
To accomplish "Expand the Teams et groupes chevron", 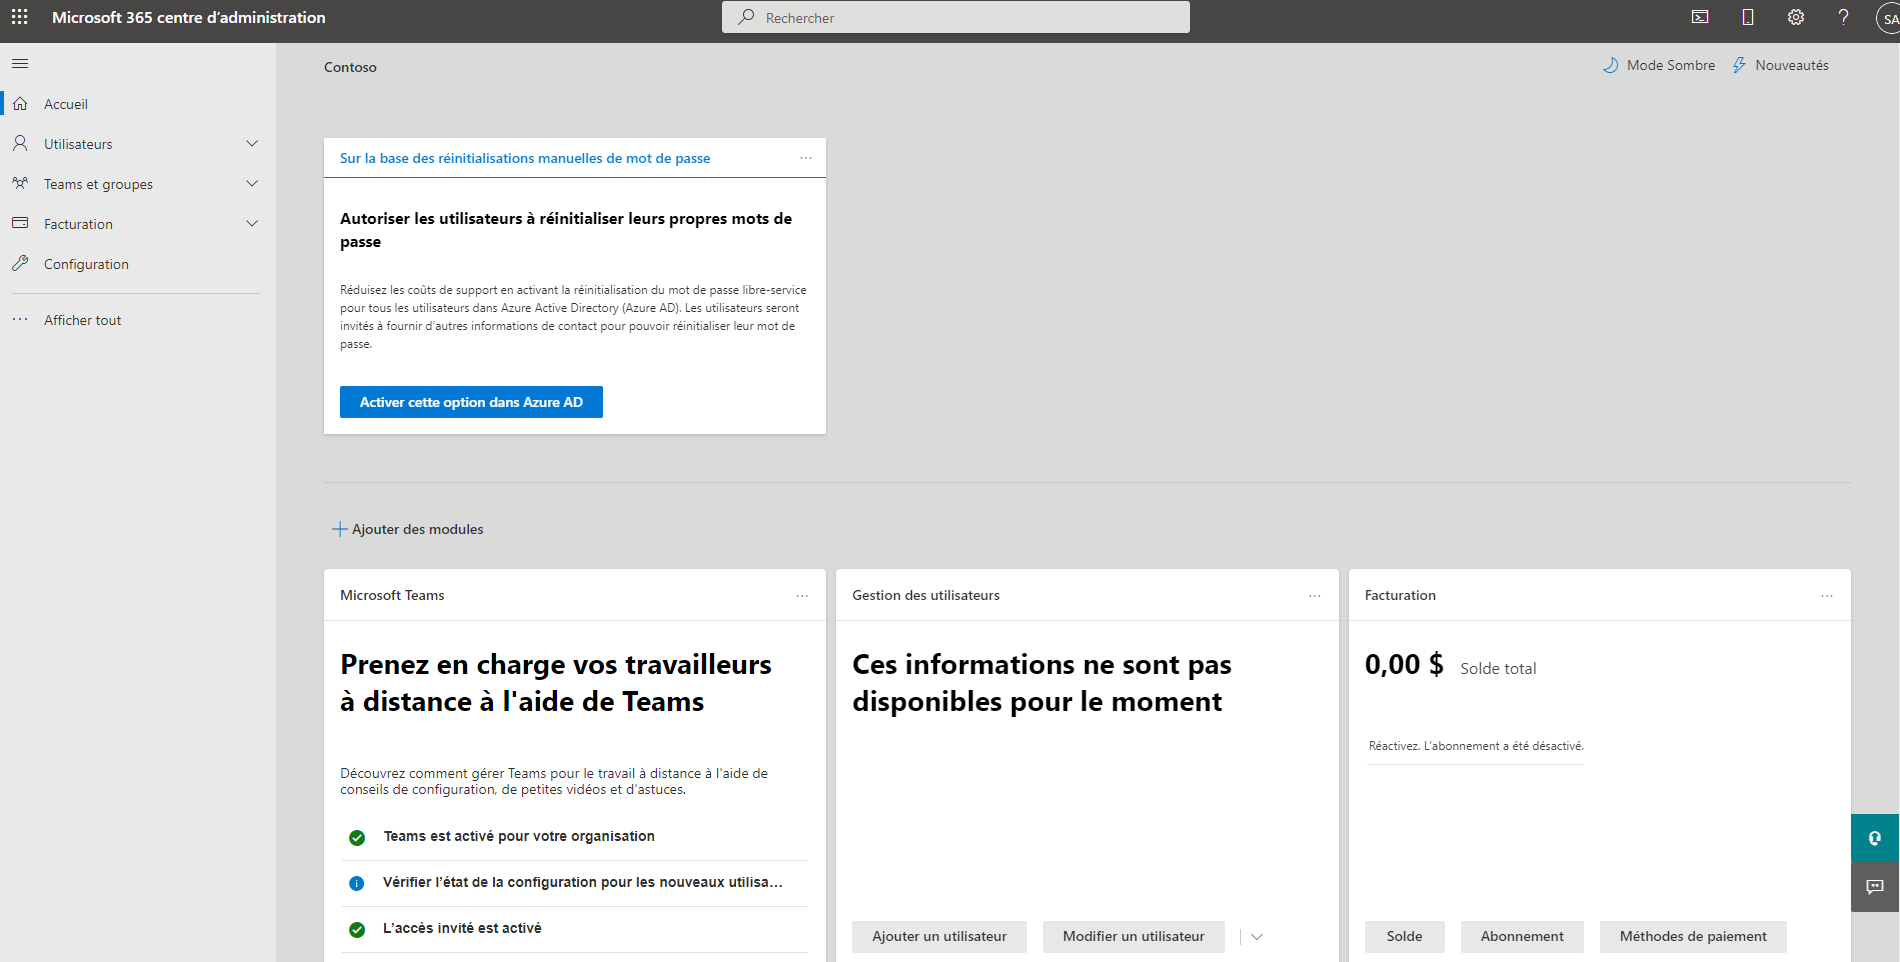I will 252,184.
